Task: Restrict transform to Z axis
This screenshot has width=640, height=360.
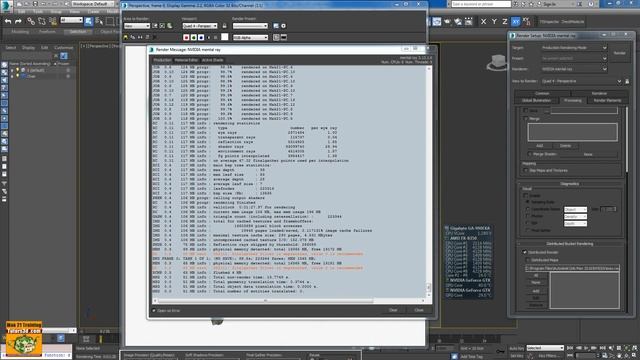Action: point(504,22)
